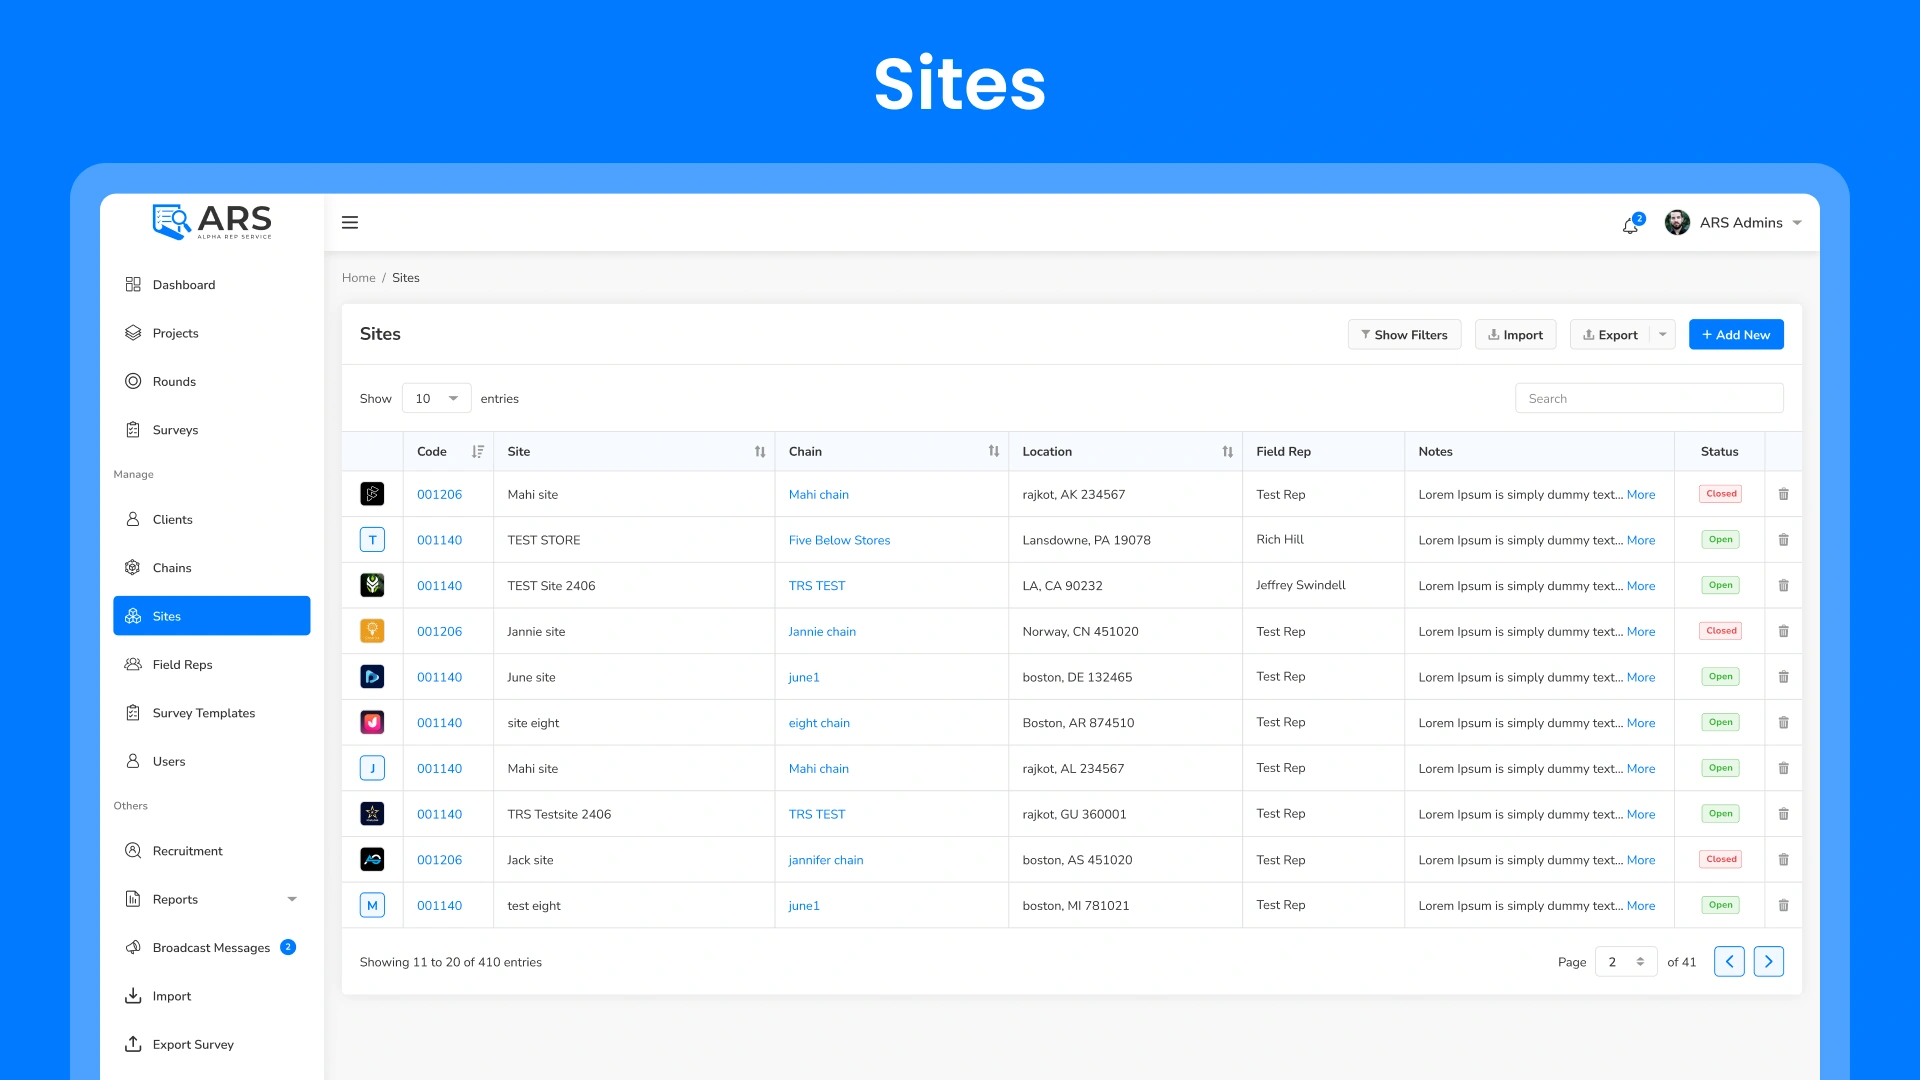Sort table by Code column
Viewport: 1920px width, 1080px height.
pyautogui.click(x=478, y=452)
